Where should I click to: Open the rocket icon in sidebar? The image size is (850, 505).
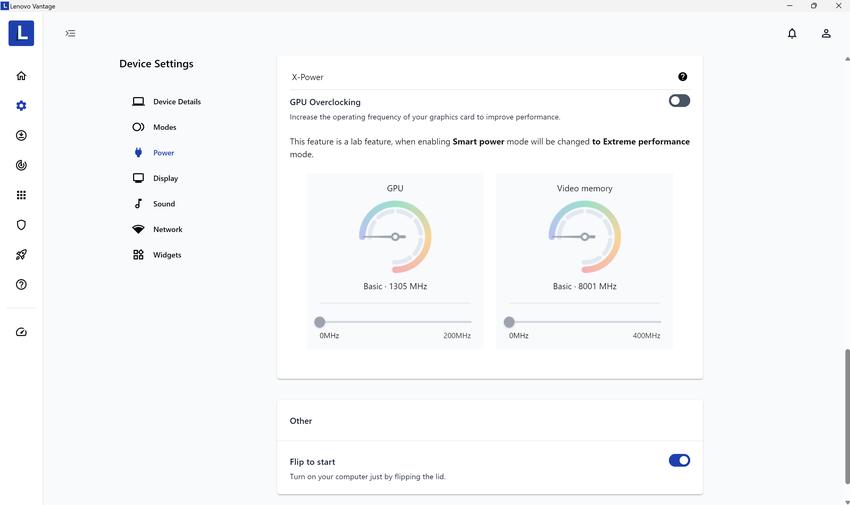coord(21,255)
